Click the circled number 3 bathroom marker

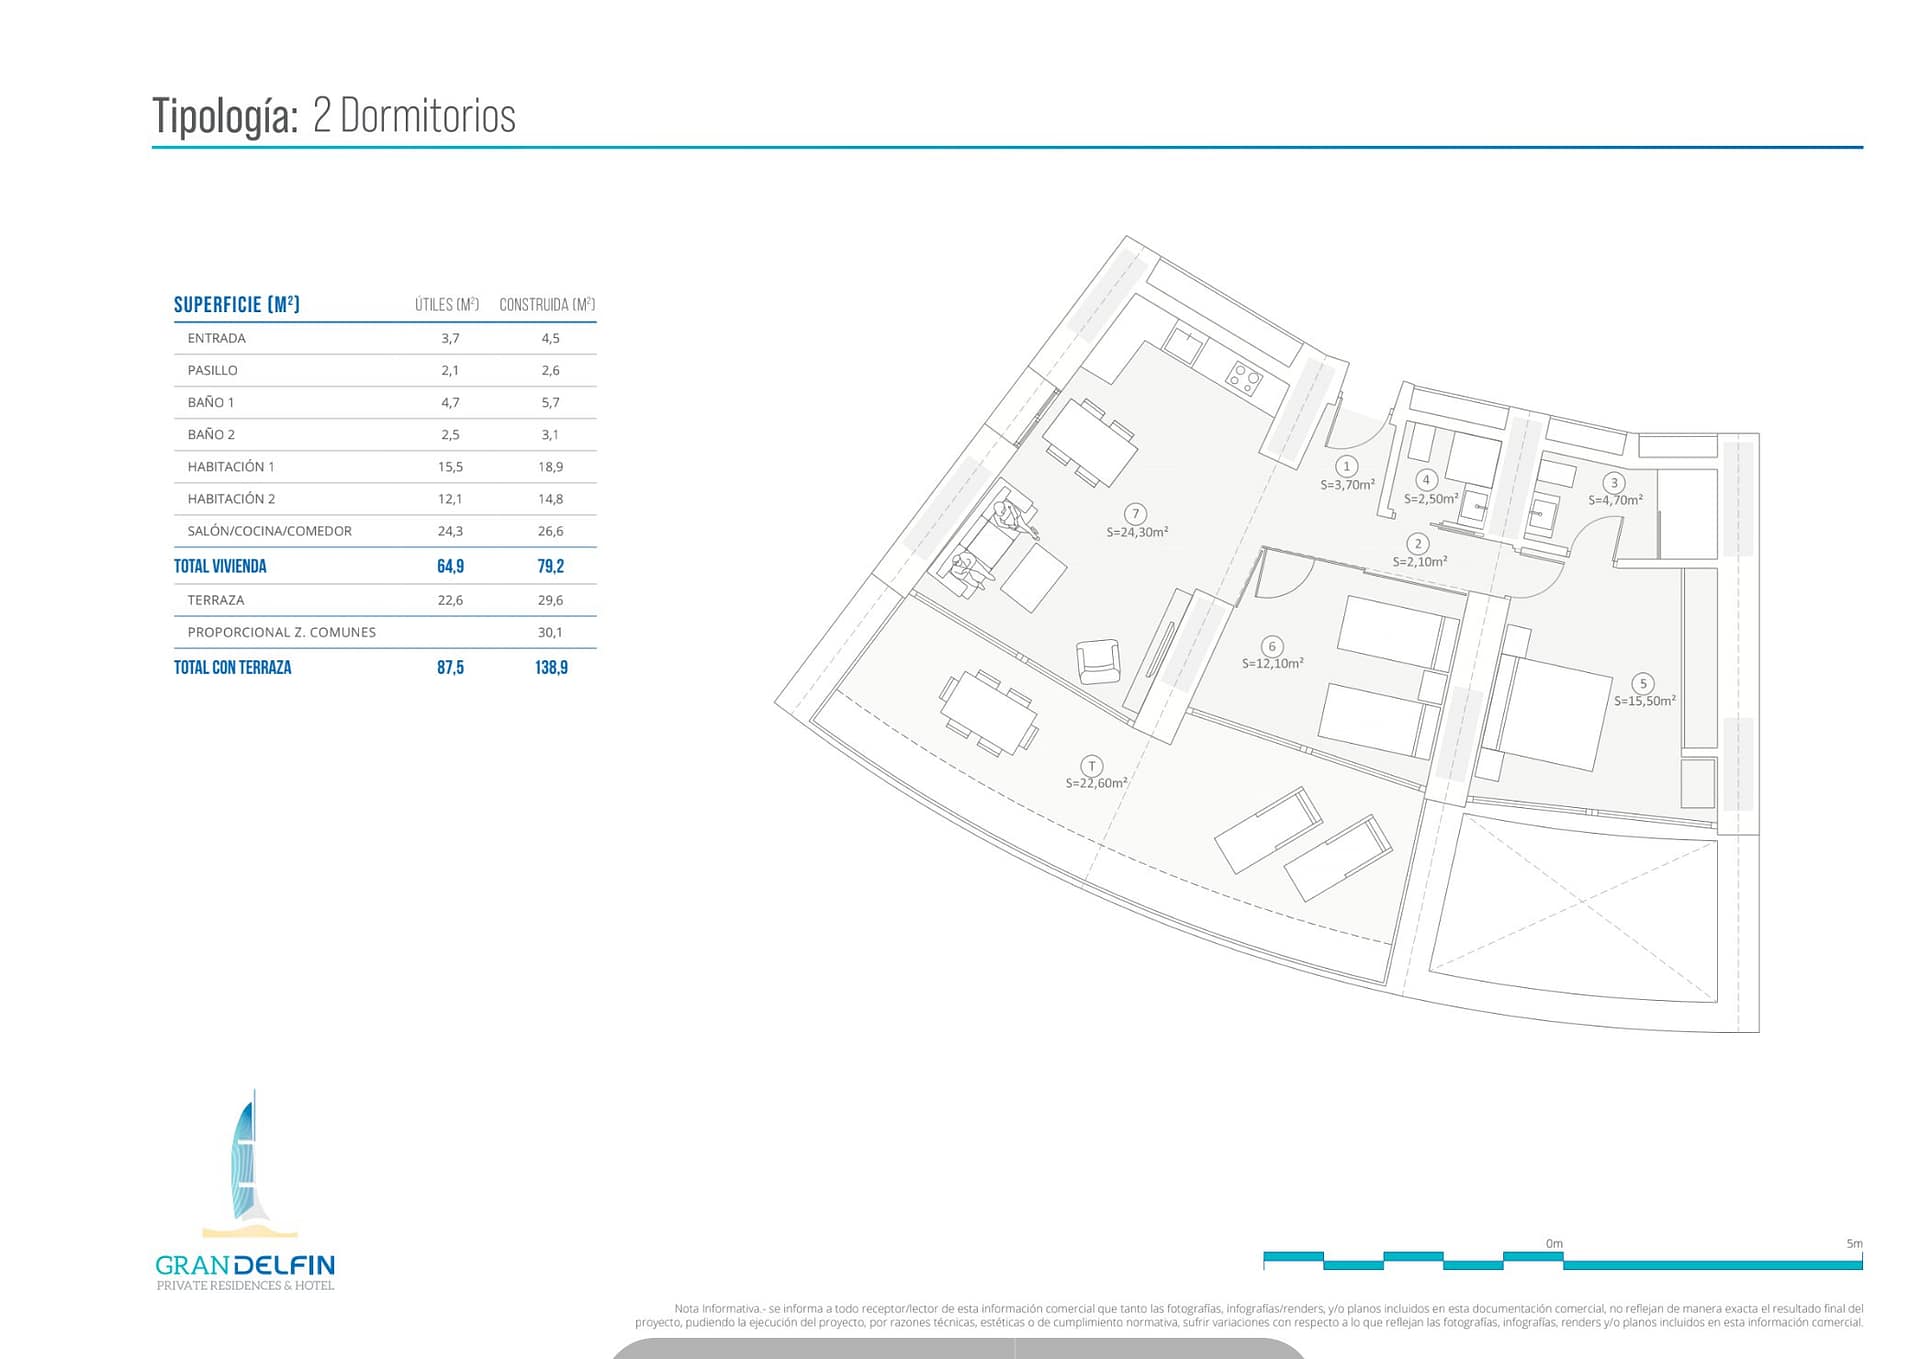pos(1613,483)
